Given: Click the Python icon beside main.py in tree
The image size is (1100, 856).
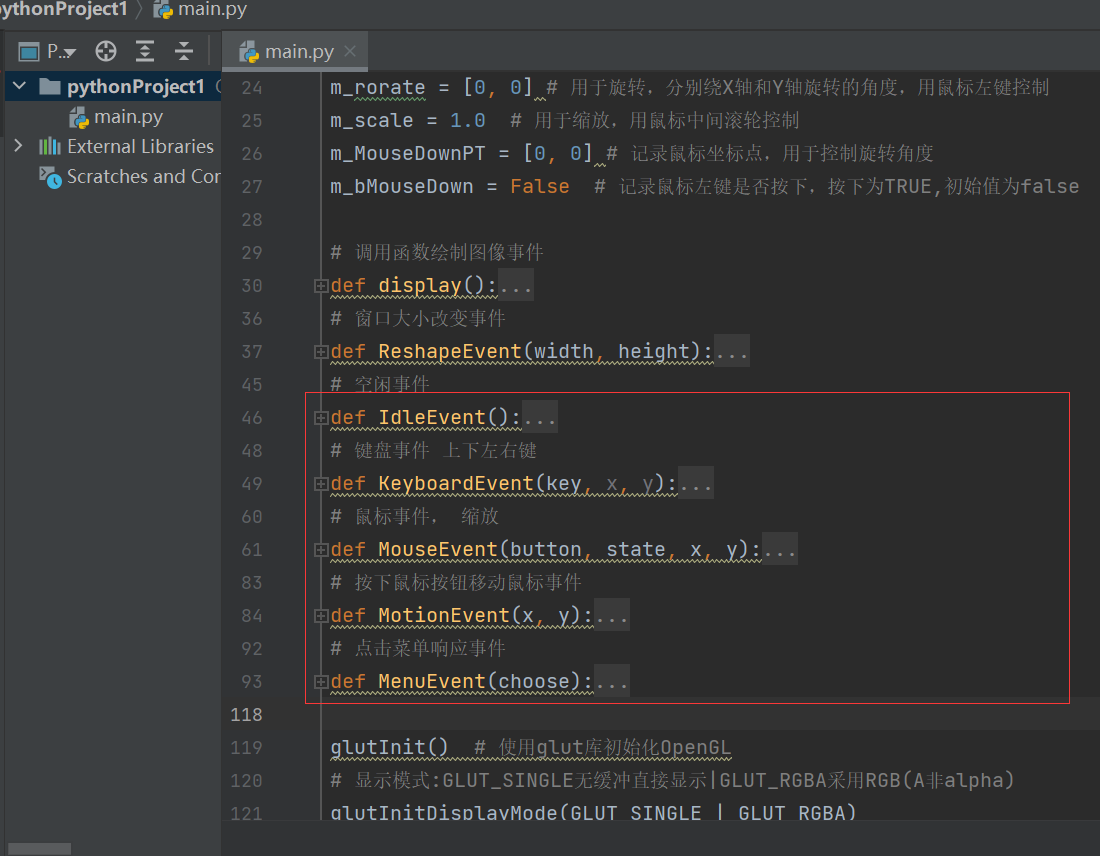Looking at the screenshot, I should click(x=79, y=117).
